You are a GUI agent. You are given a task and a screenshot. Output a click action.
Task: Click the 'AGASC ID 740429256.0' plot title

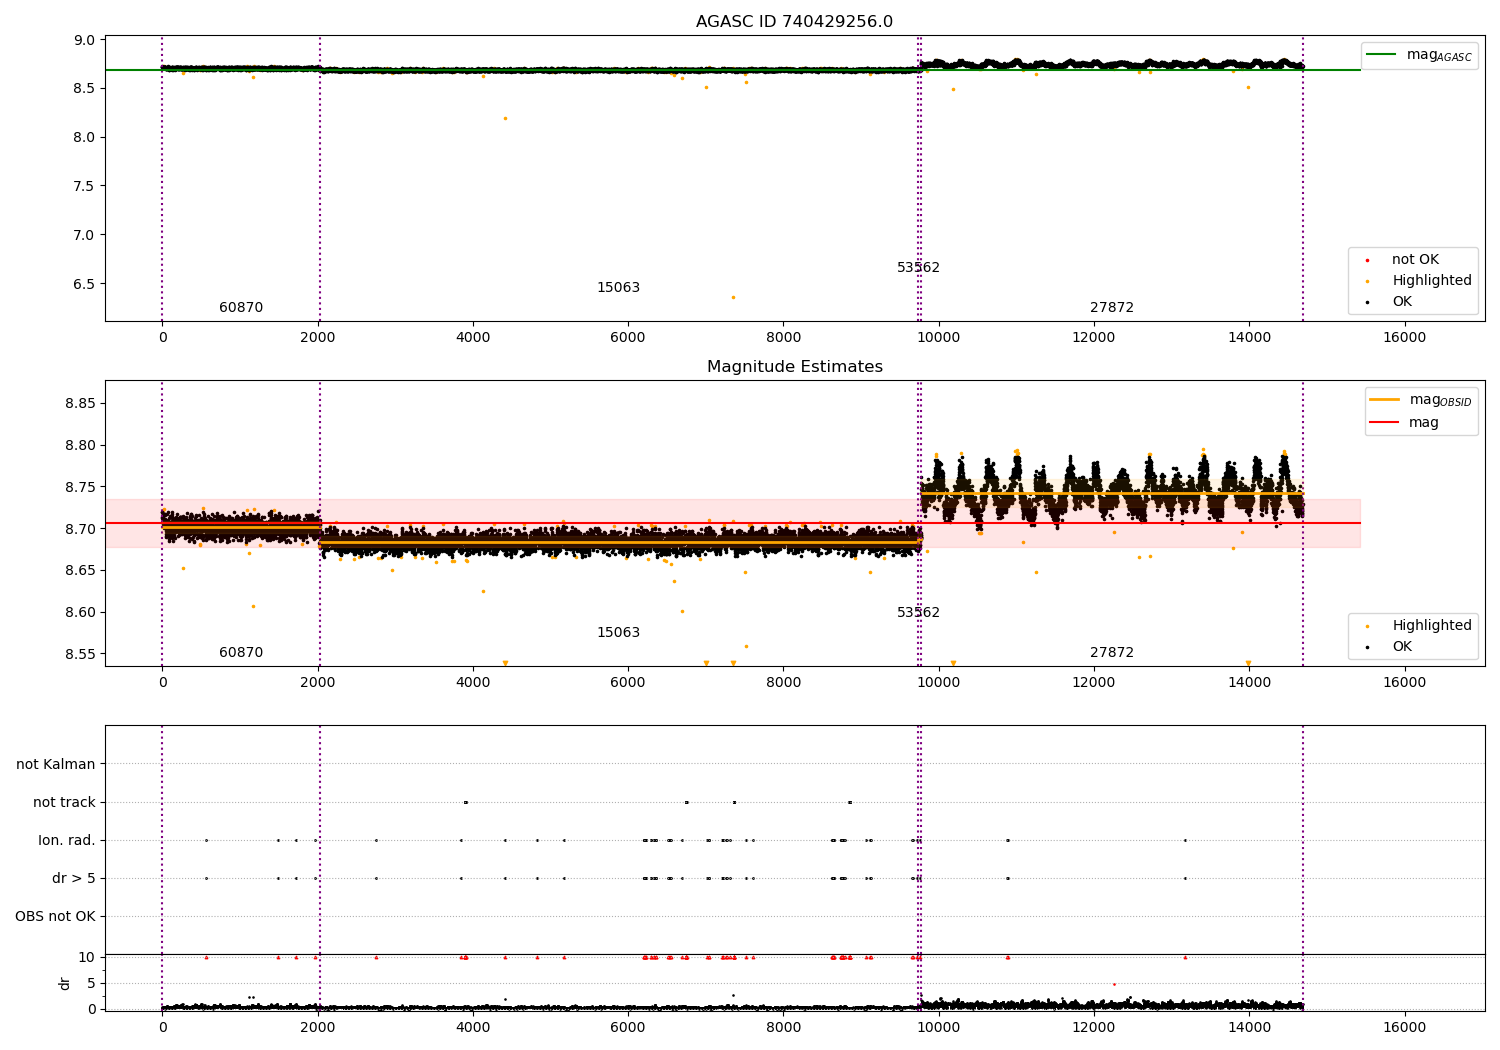click(x=794, y=22)
